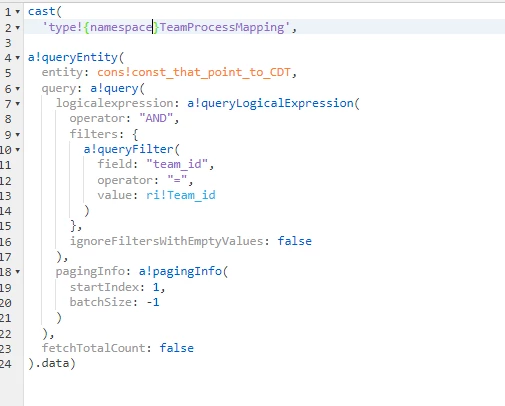Click a!queryLogicalExpression function name
This screenshot has width=505, height=406.
point(270,103)
